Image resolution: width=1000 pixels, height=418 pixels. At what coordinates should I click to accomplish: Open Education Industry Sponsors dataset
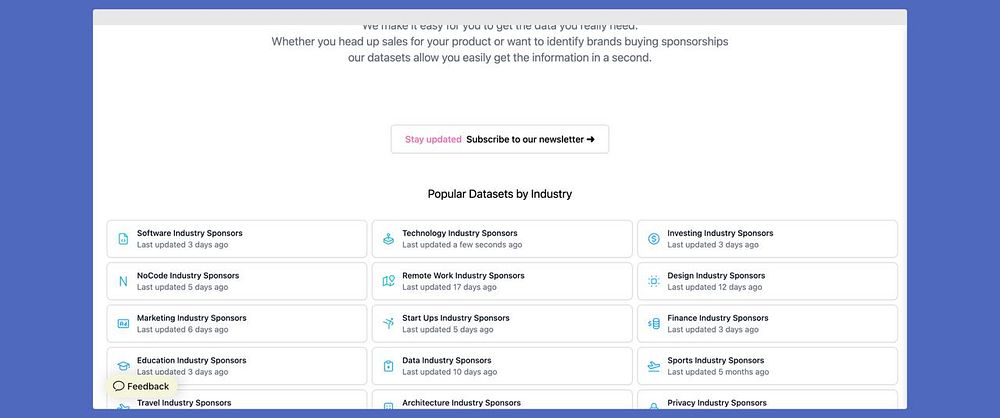click(191, 360)
